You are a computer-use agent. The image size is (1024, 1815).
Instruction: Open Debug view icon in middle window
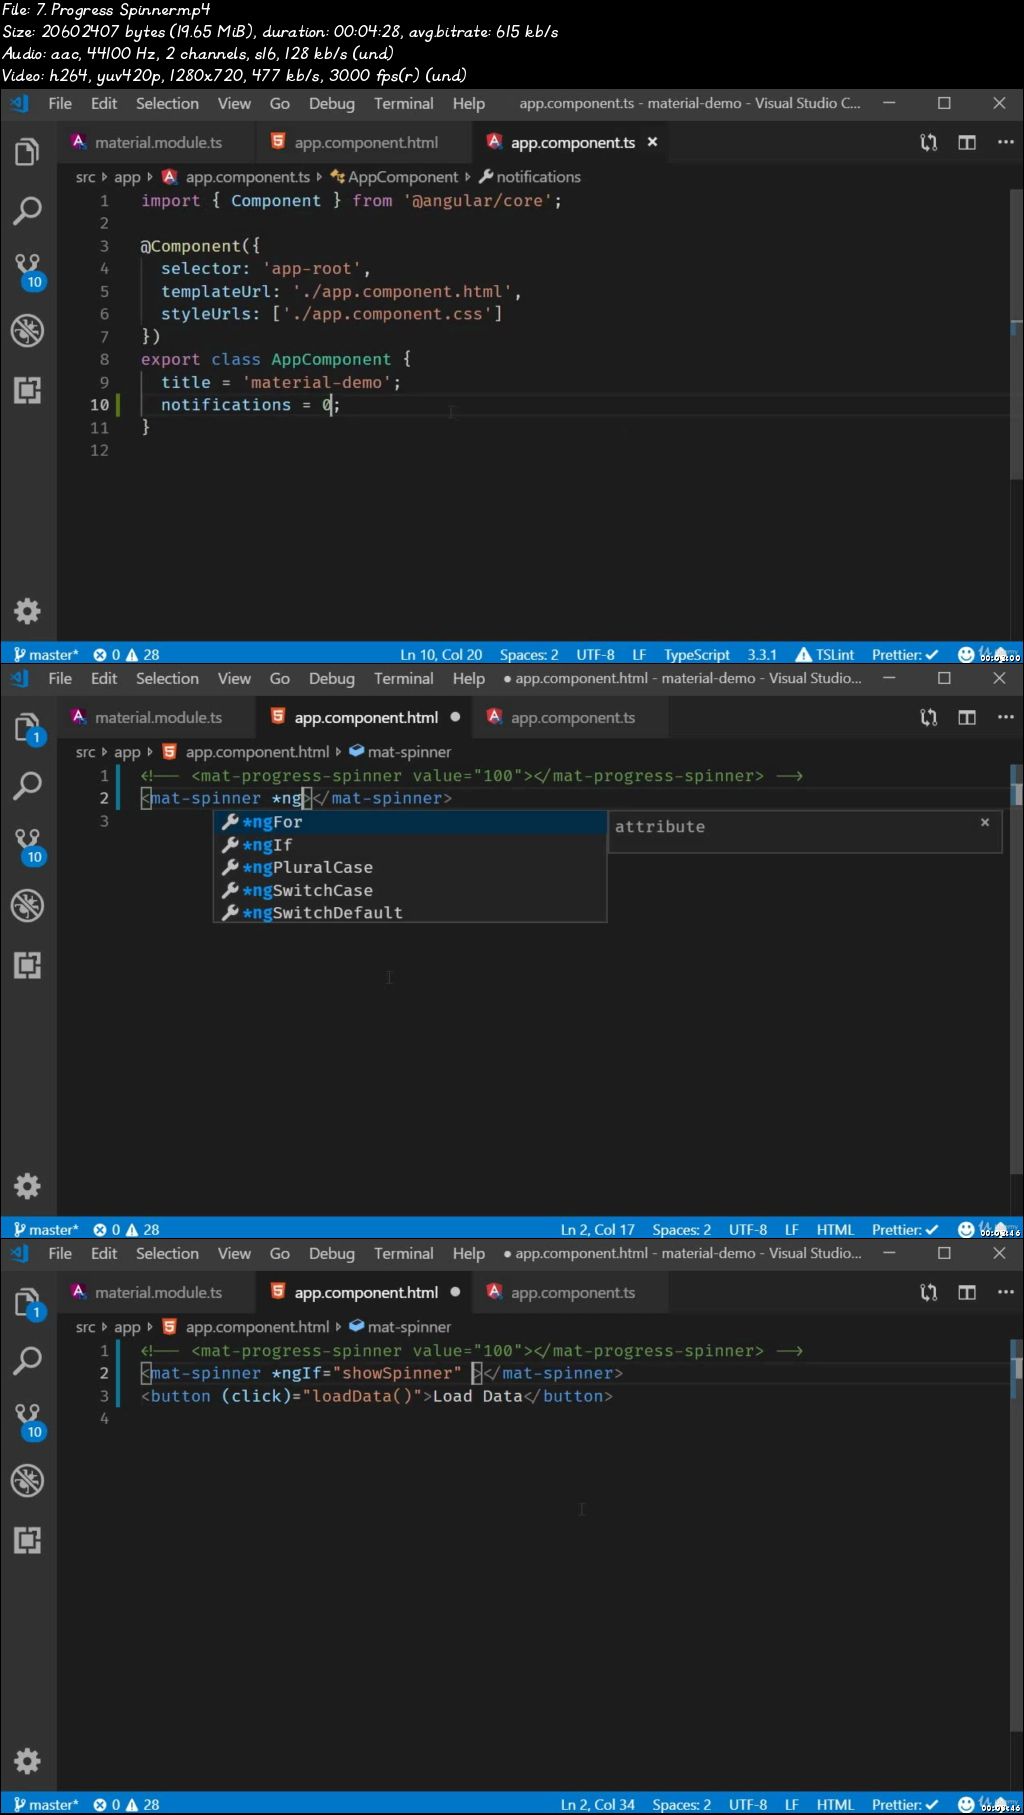tap(27, 905)
